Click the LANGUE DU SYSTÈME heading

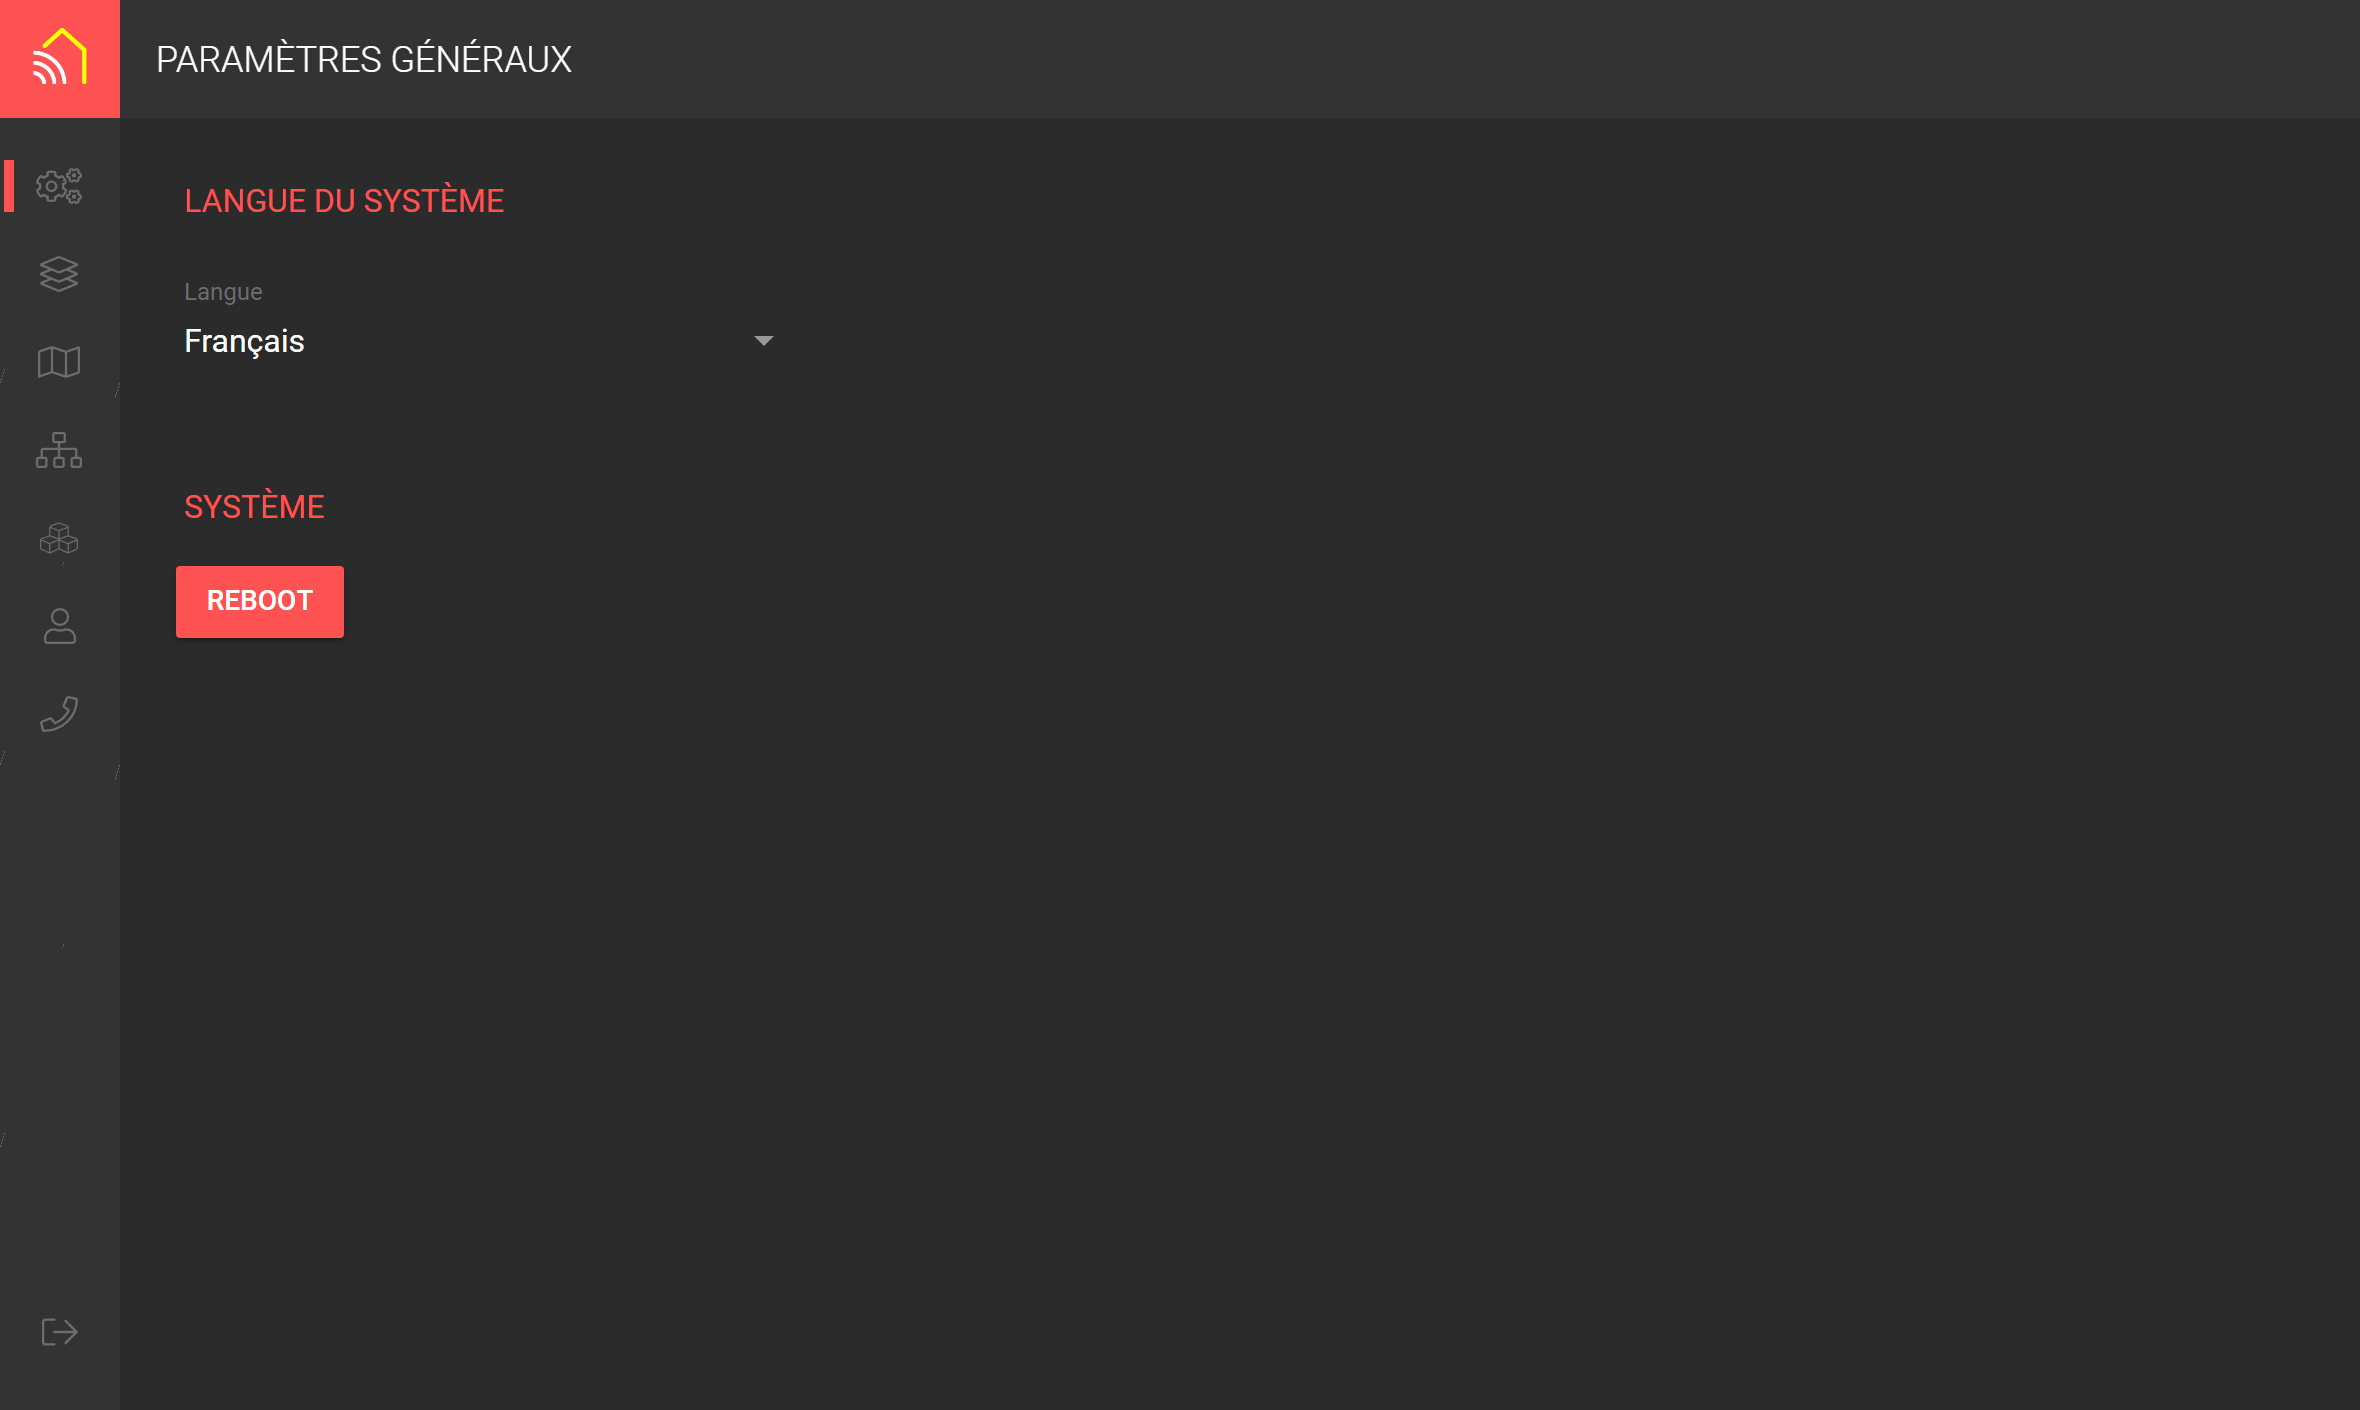coord(344,200)
